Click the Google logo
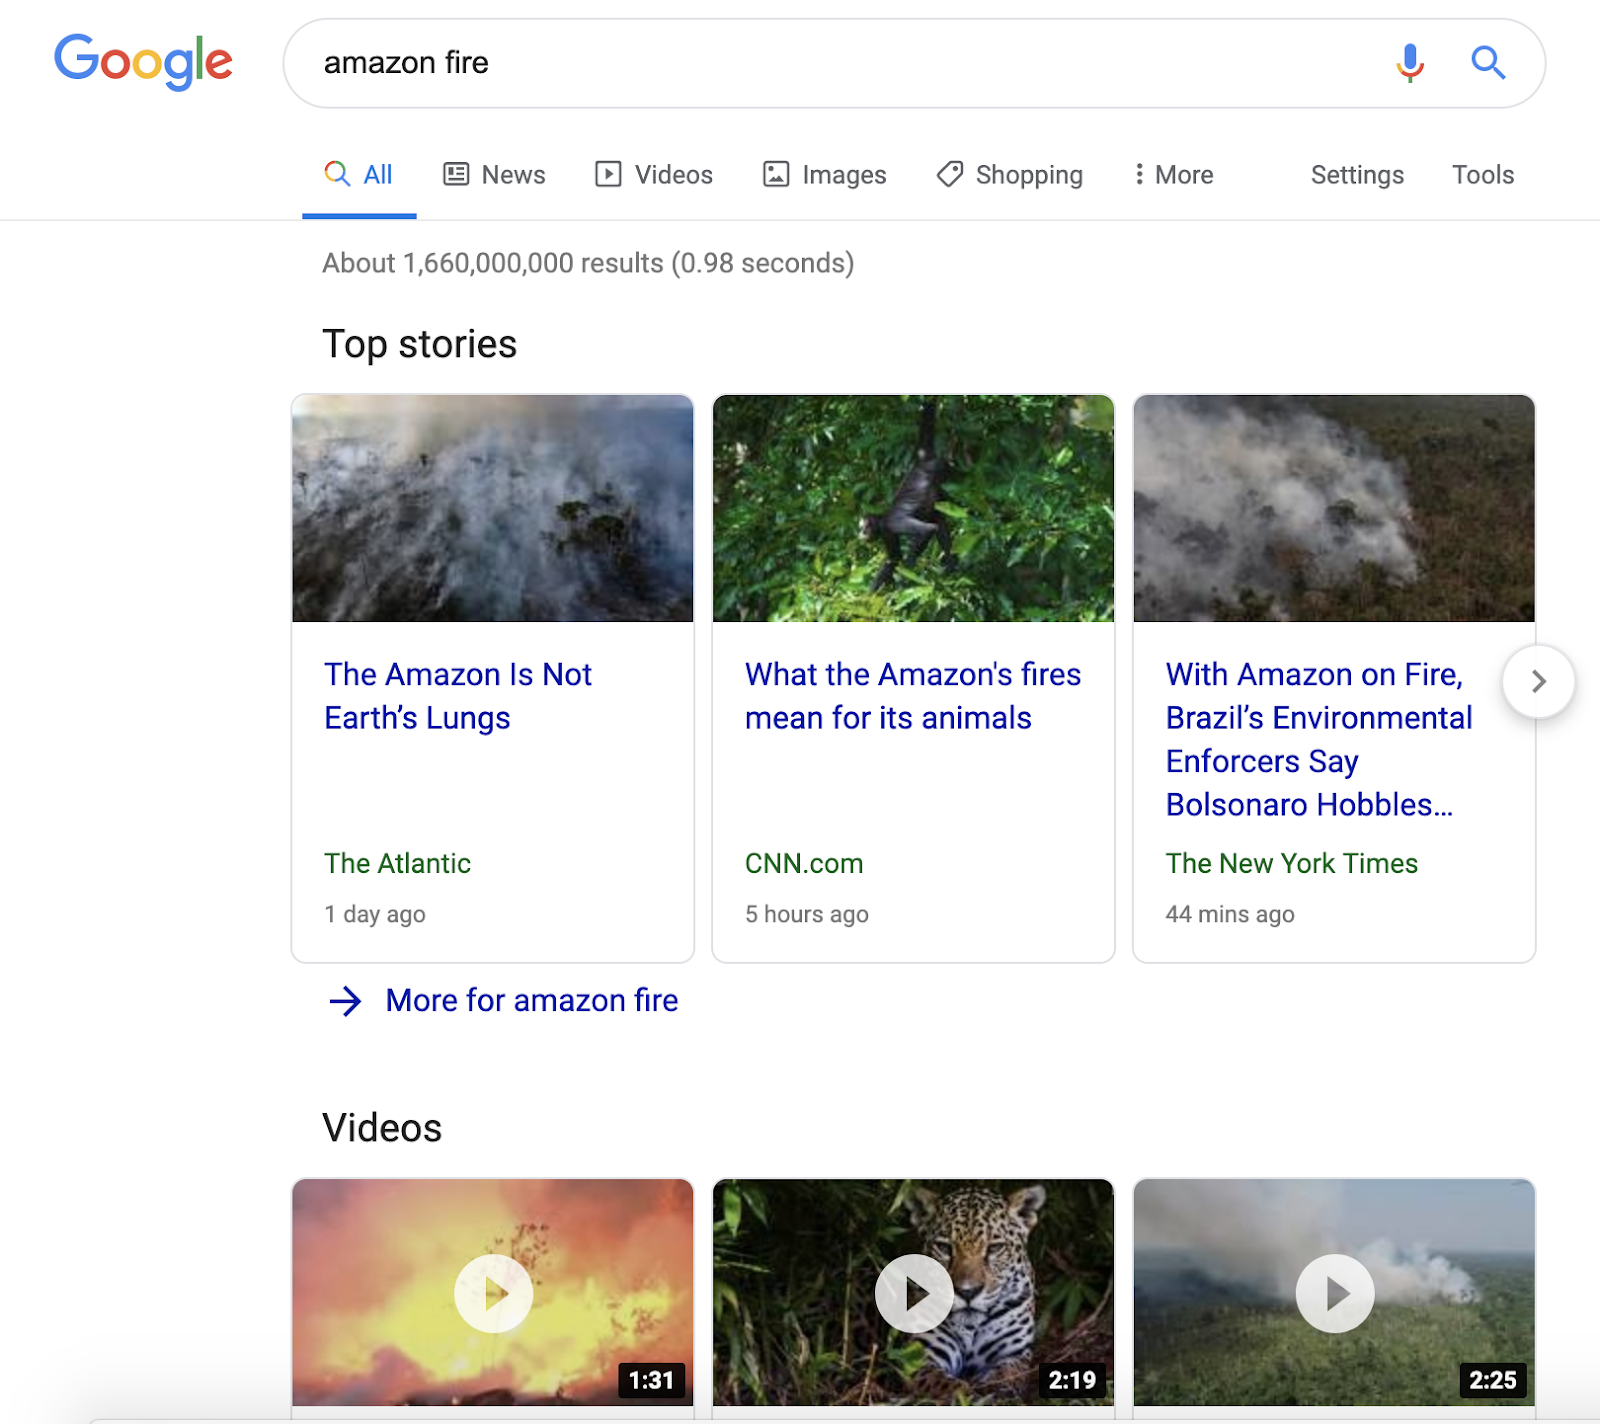 pos(143,62)
